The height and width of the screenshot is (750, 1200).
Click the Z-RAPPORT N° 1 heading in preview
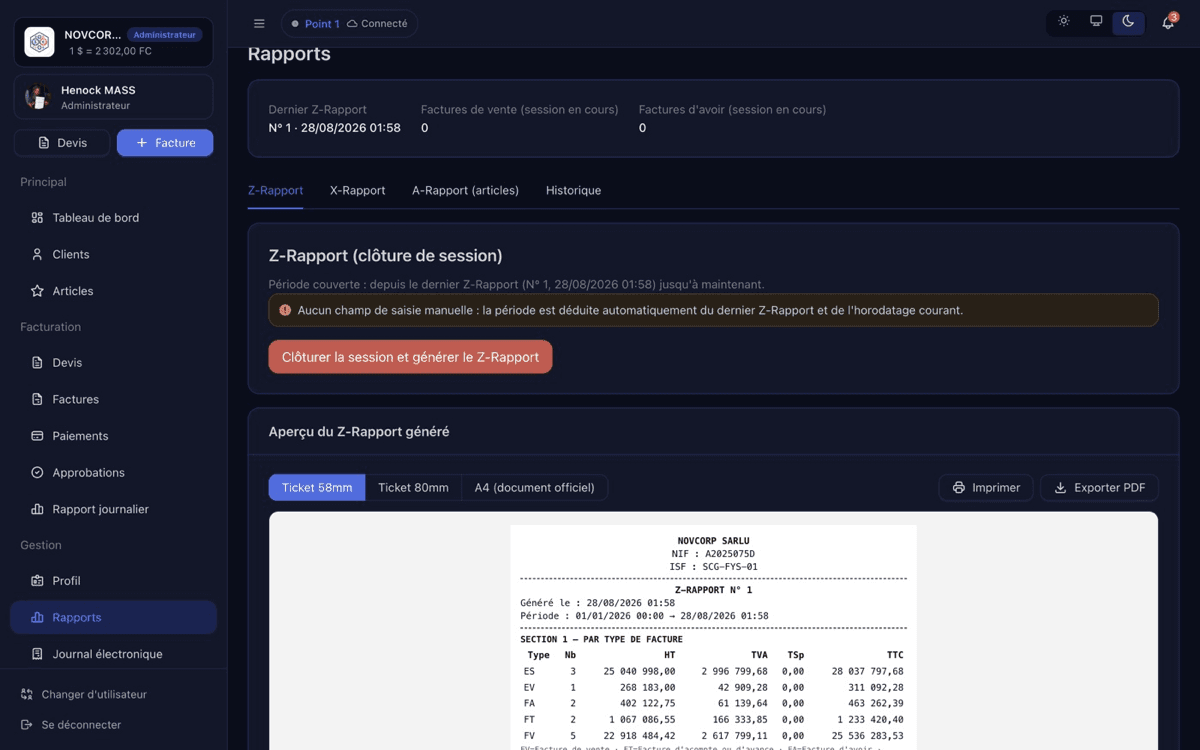click(x=713, y=590)
